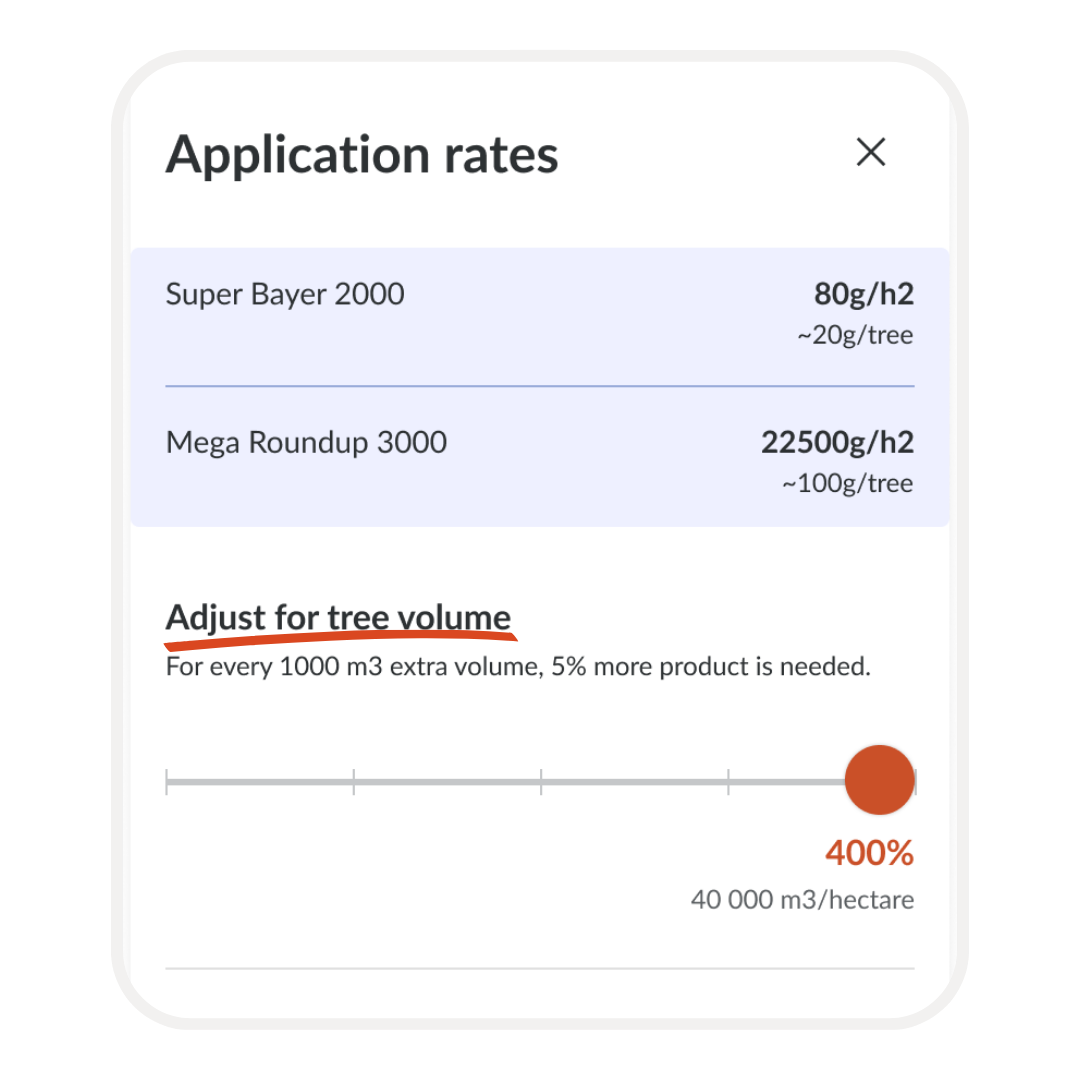Click the fourth tick mark on the slider
The image size is (1080, 1080).
coord(728,781)
